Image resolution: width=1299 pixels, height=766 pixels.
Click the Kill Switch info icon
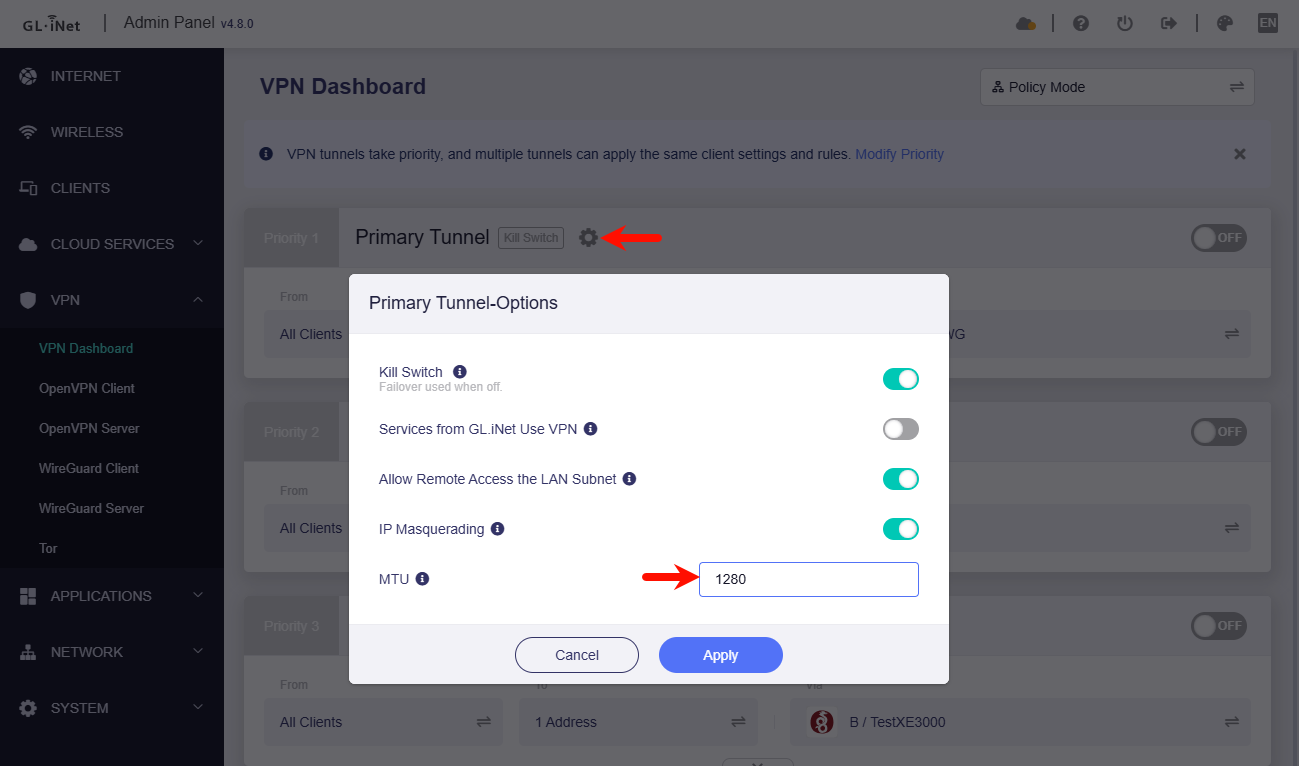(459, 370)
